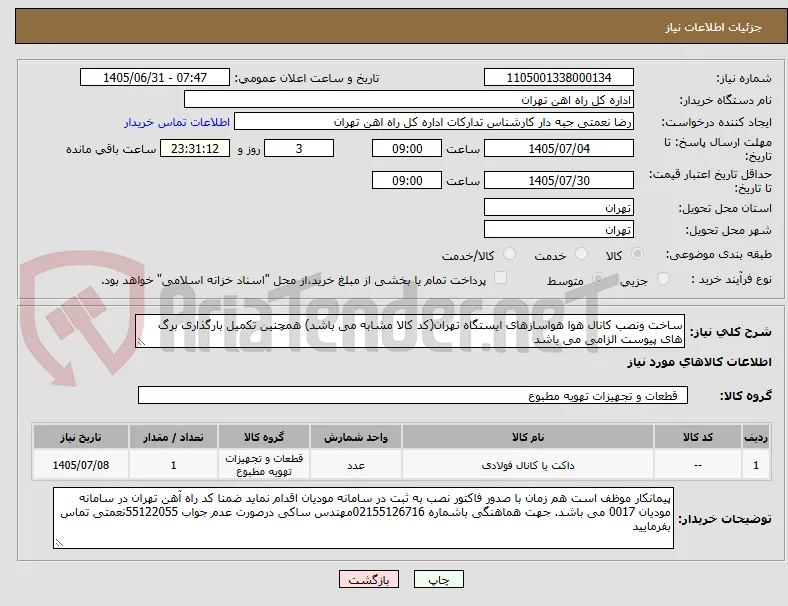Click the جزئیات اطلاعات نیاز page title
This screenshot has width=788, height=606.
(714, 27)
